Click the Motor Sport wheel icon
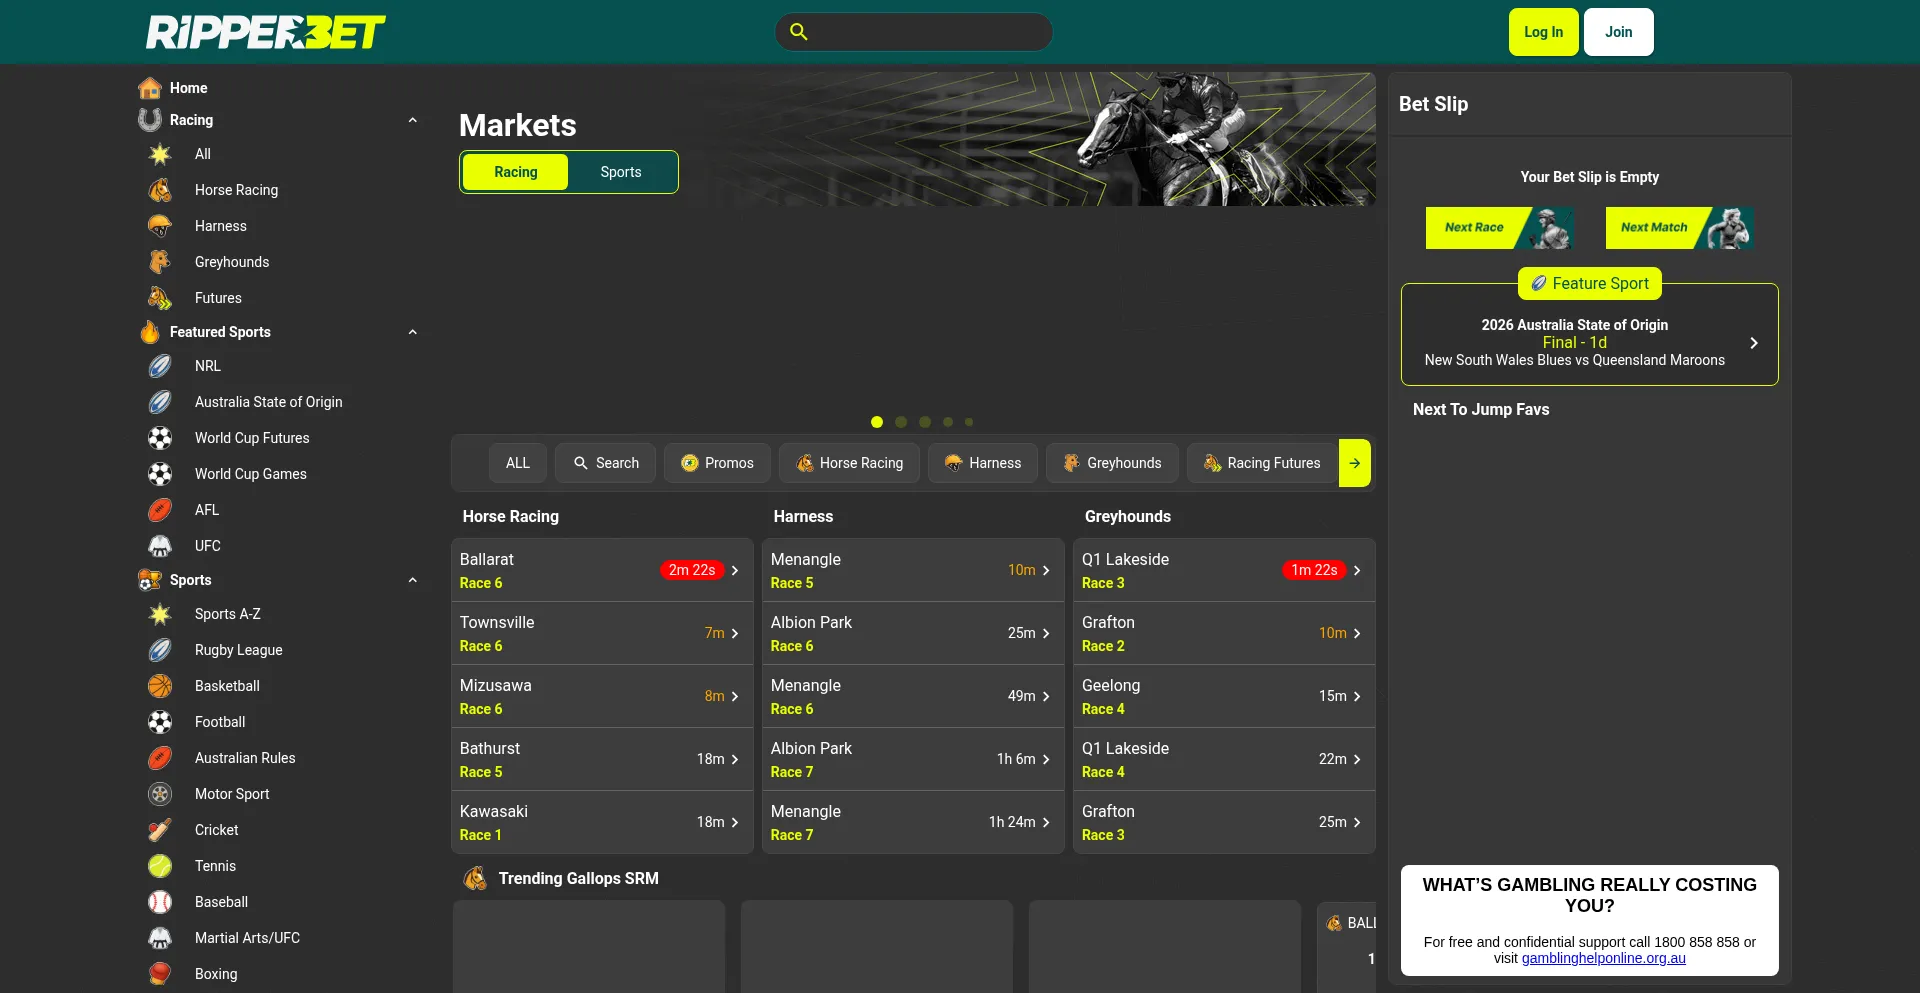This screenshot has width=1920, height=993. (x=160, y=794)
